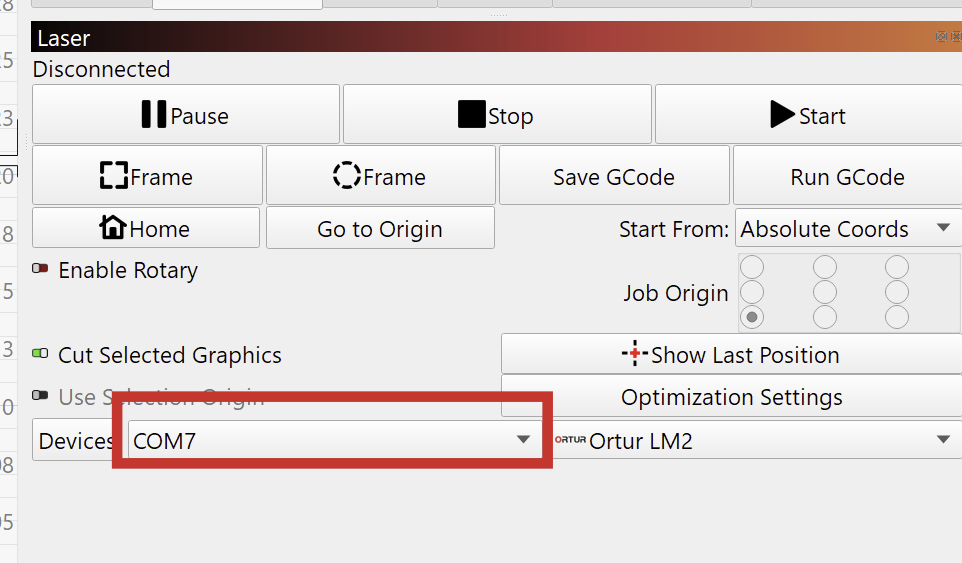This screenshot has width=962, height=563.
Task: Expand the Ortur LM2 device dropdown
Action: [x=756, y=440]
